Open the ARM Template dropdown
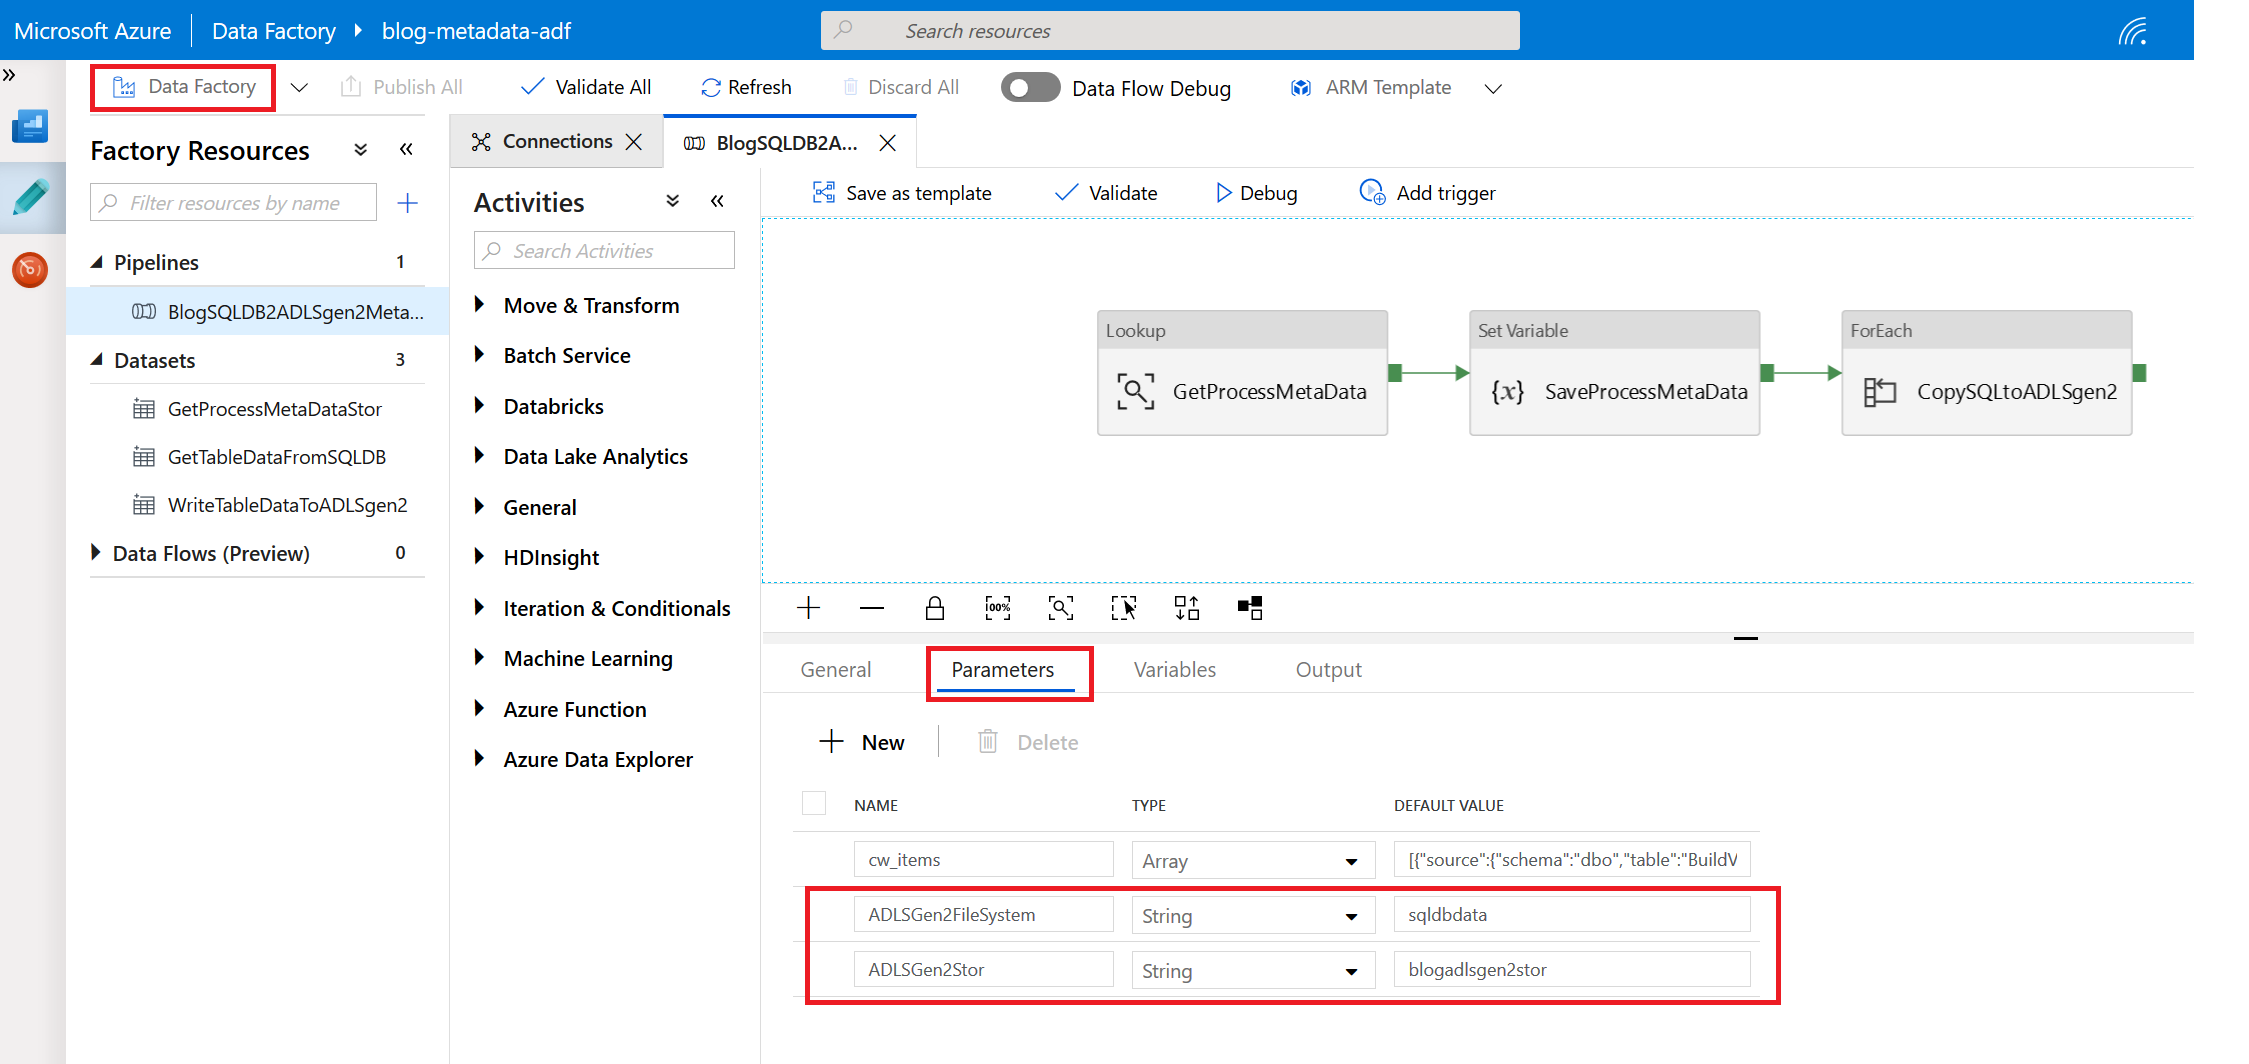2249x1064 pixels. [x=1493, y=88]
